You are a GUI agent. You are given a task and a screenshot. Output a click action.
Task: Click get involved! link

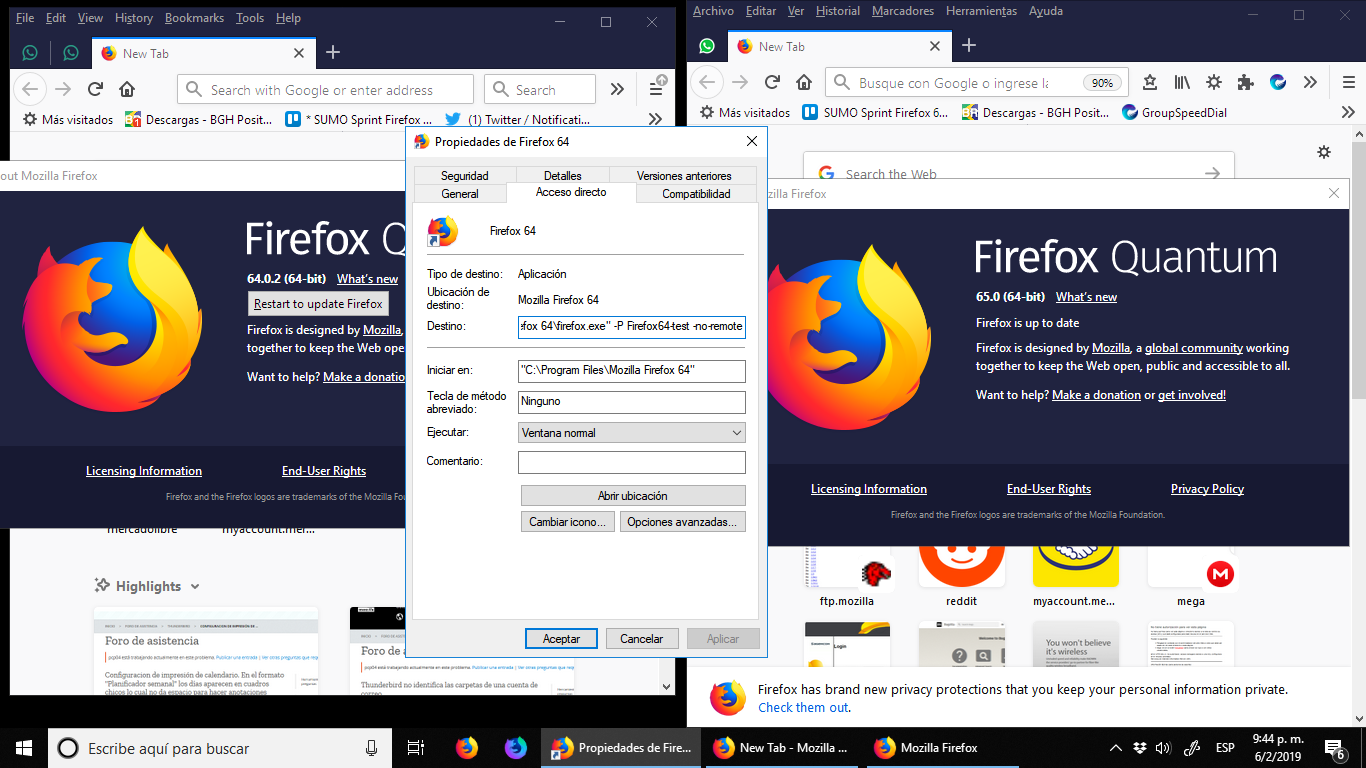click(x=1192, y=395)
